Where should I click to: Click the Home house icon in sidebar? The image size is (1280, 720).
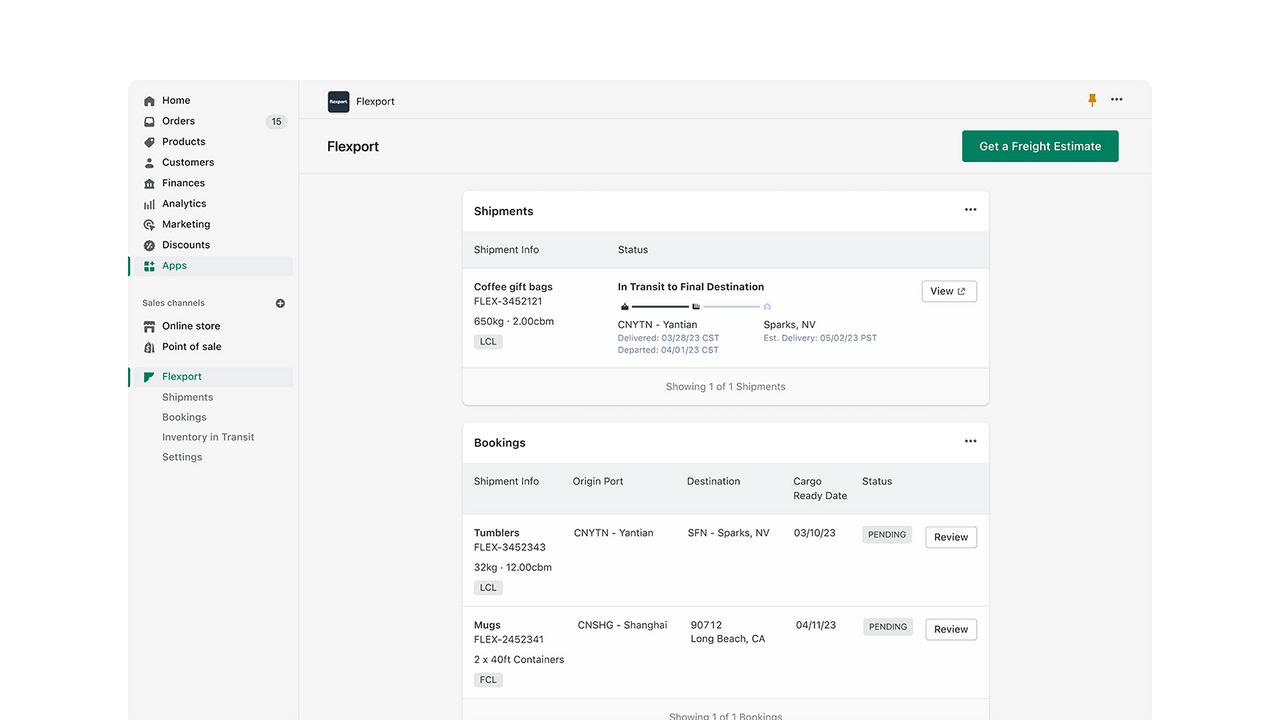tap(149, 101)
